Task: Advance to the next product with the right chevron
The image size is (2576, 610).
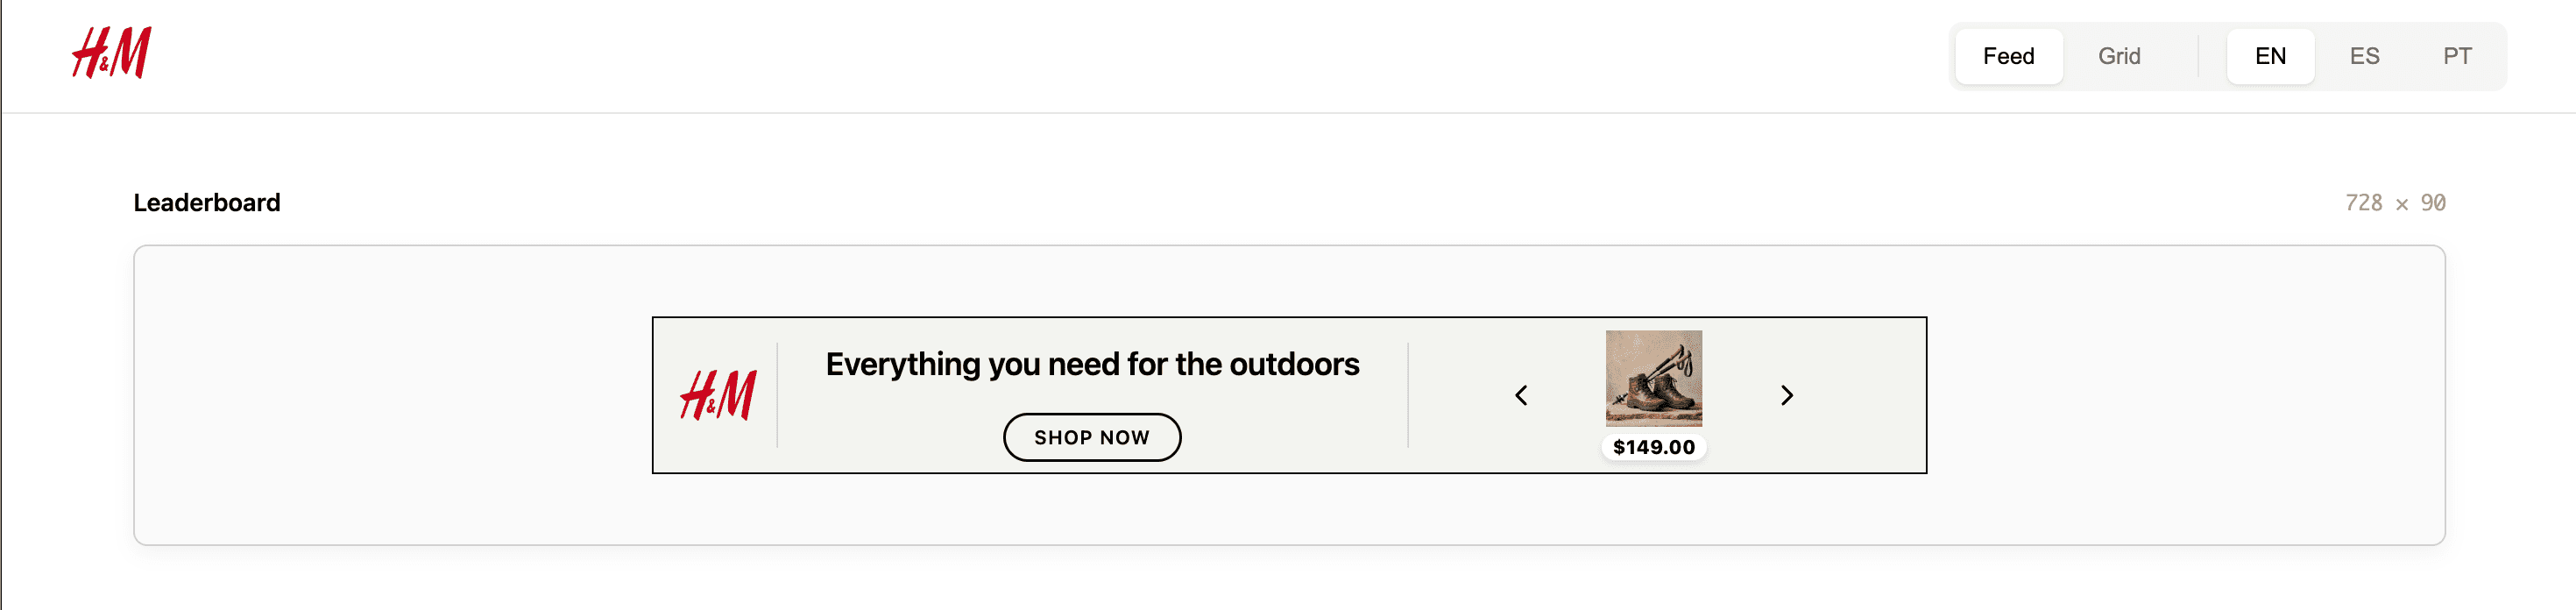Action: 1787,396
